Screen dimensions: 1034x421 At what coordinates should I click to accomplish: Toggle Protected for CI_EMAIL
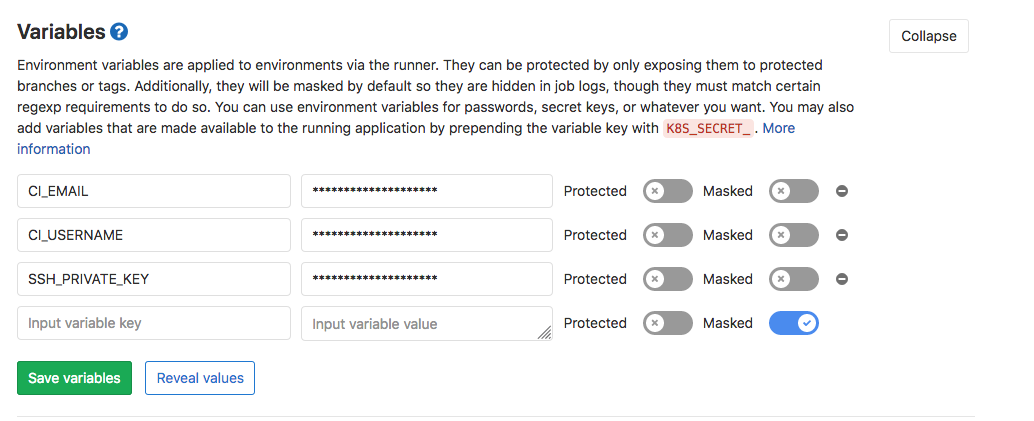(667, 191)
